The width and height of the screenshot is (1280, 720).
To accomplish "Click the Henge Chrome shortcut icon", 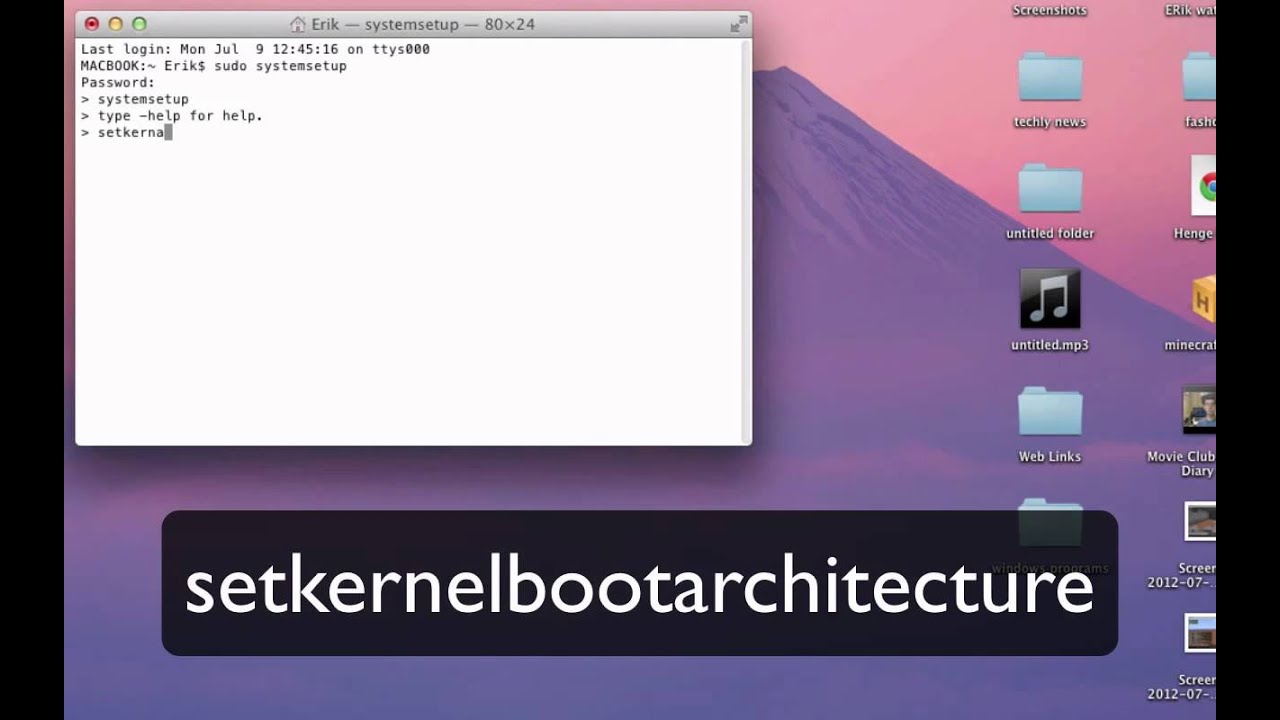I will [x=1203, y=186].
